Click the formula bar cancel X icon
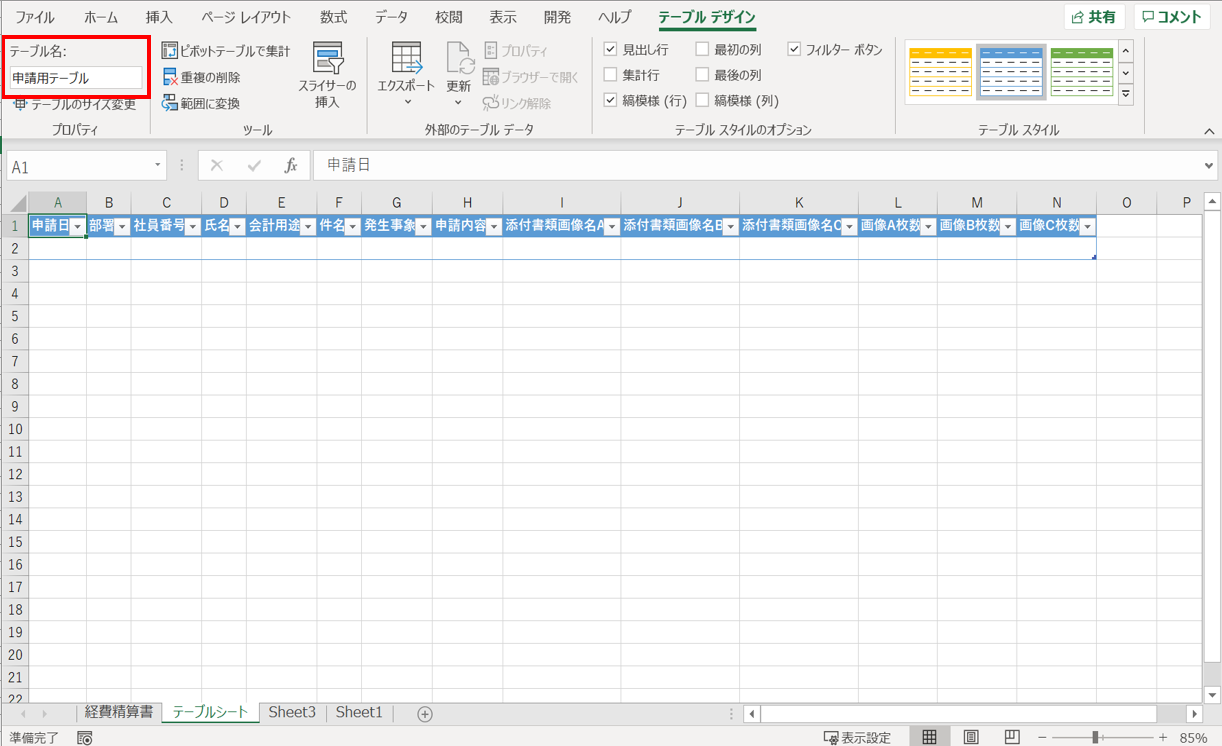The width and height of the screenshot is (1222, 746). tap(217, 166)
